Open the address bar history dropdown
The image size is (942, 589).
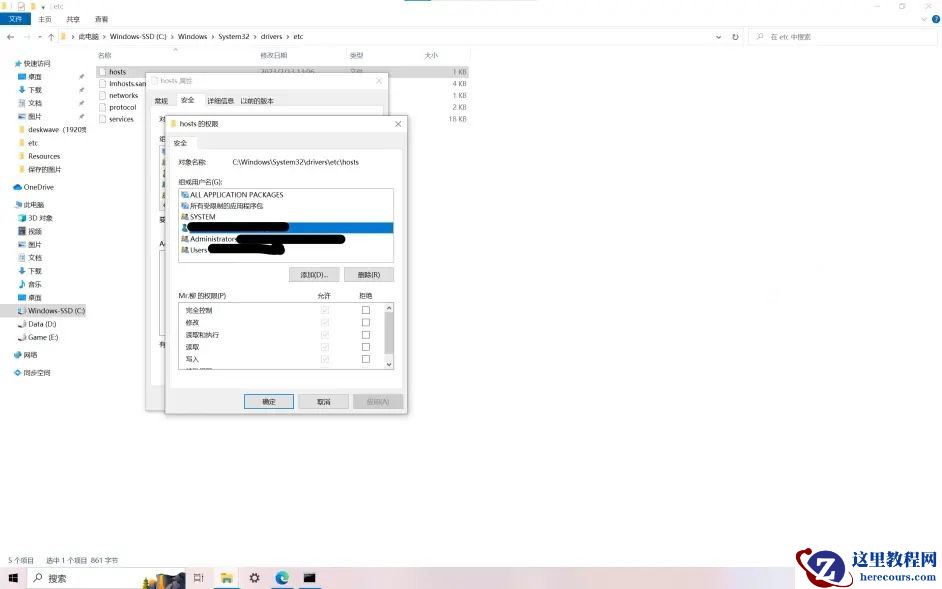point(719,37)
